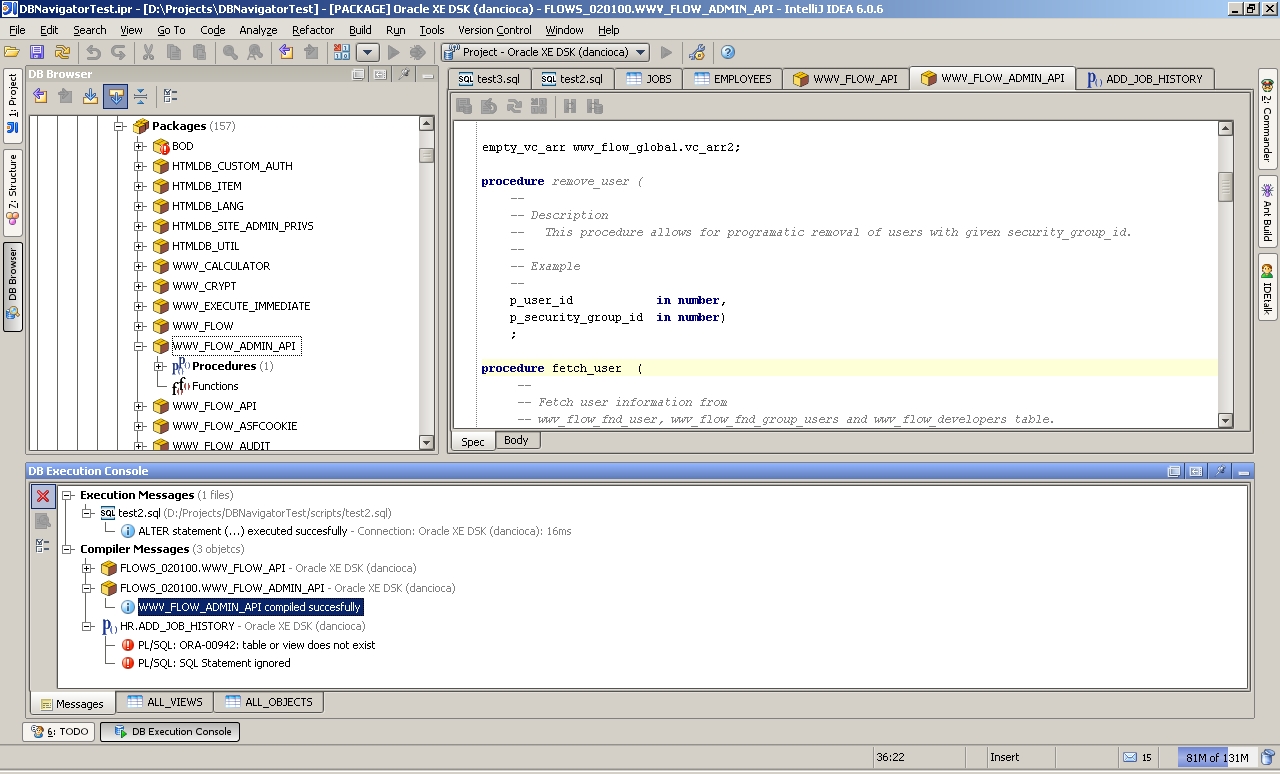
Task: Open the ALL_OBJECTS result tab
Action: [269, 702]
